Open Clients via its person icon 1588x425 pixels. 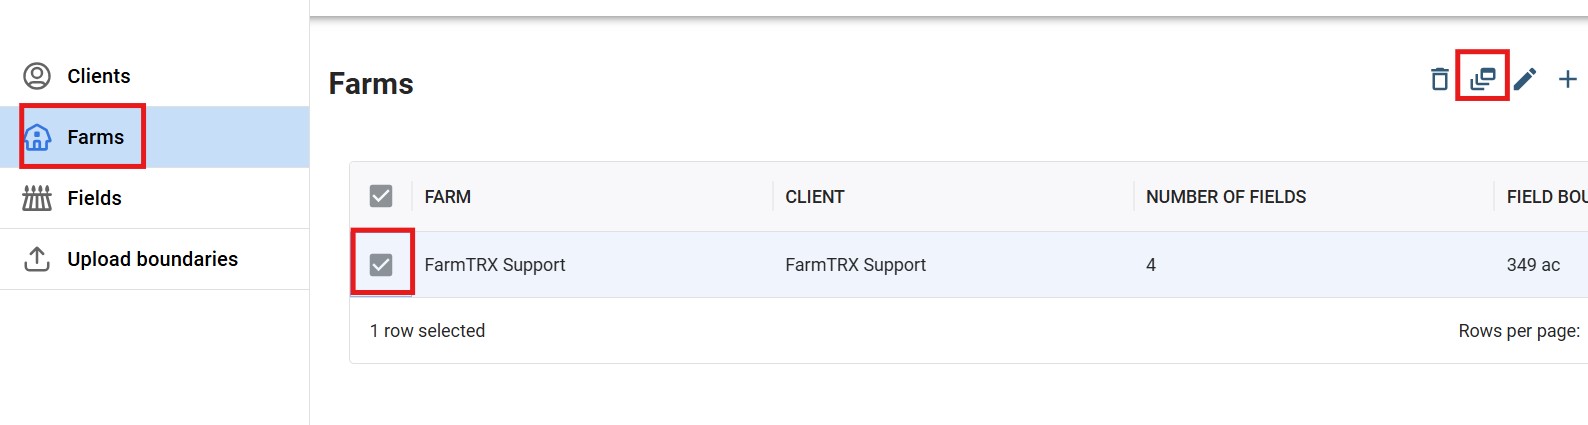coord(37,76)
